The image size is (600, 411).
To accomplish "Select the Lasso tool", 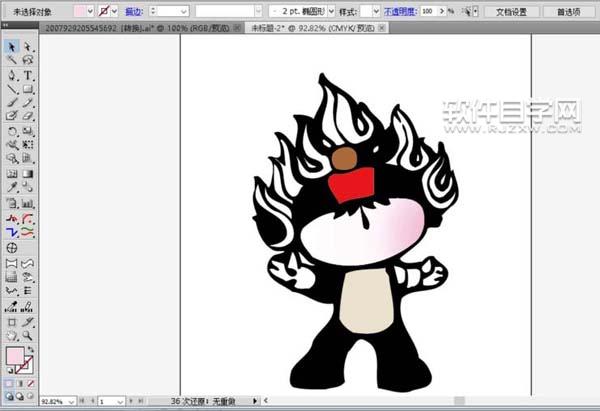I will coord(27,60).
